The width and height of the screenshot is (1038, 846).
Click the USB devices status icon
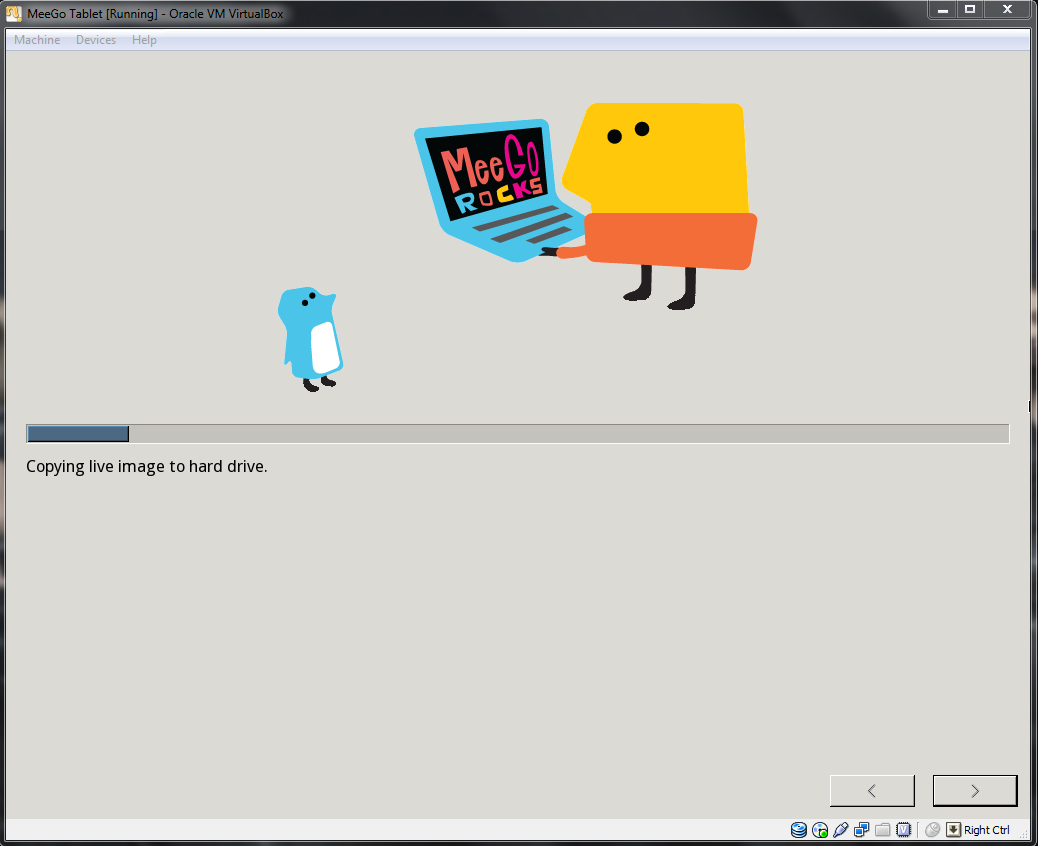point(841,829)
